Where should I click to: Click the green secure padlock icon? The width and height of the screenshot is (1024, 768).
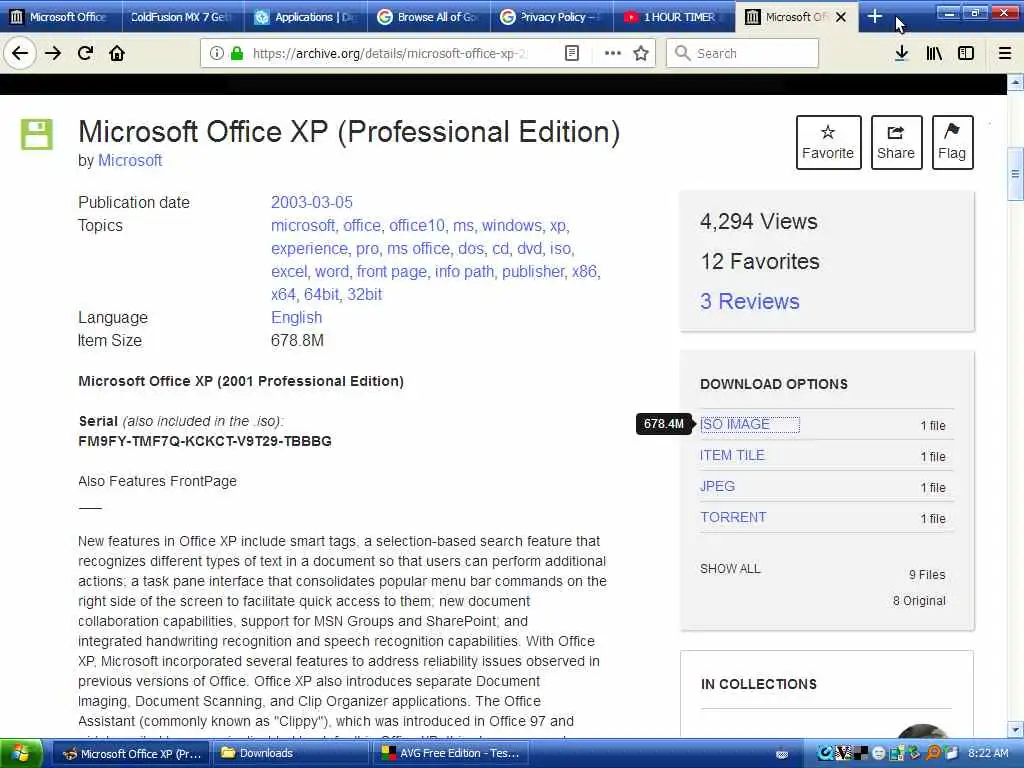(x=237, y=54)
